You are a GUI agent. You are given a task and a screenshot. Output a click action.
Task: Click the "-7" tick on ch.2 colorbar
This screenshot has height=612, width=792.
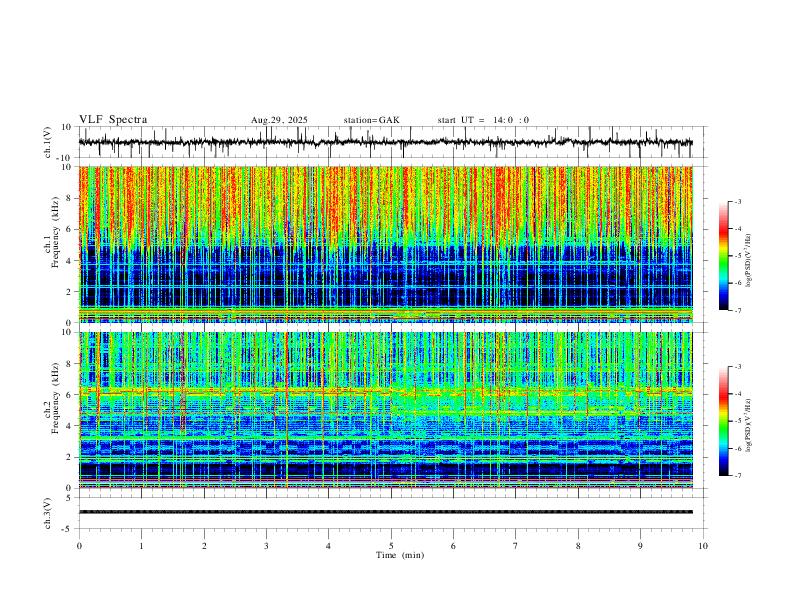click(x=737, y=476)
